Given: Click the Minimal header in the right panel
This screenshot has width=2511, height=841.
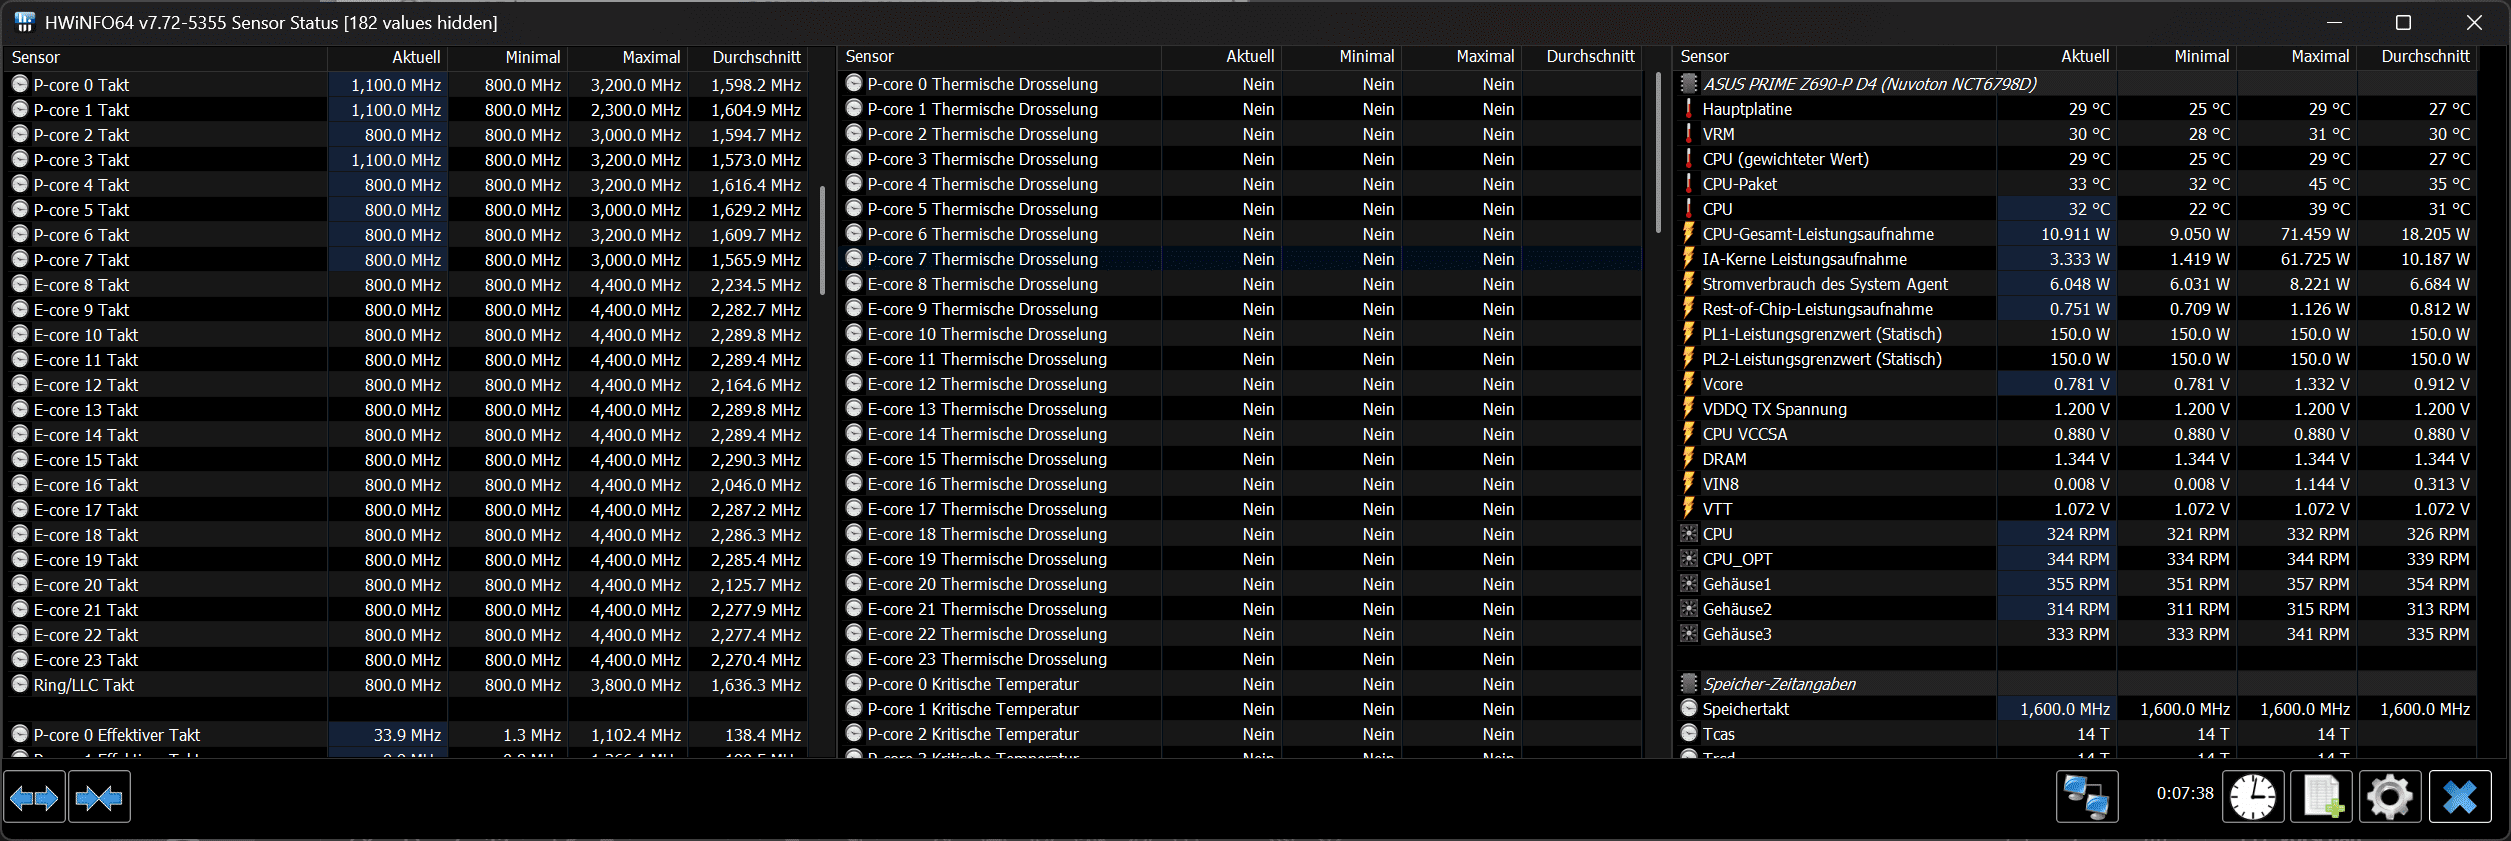Looking at the screenshot, I should point(2177,57).
